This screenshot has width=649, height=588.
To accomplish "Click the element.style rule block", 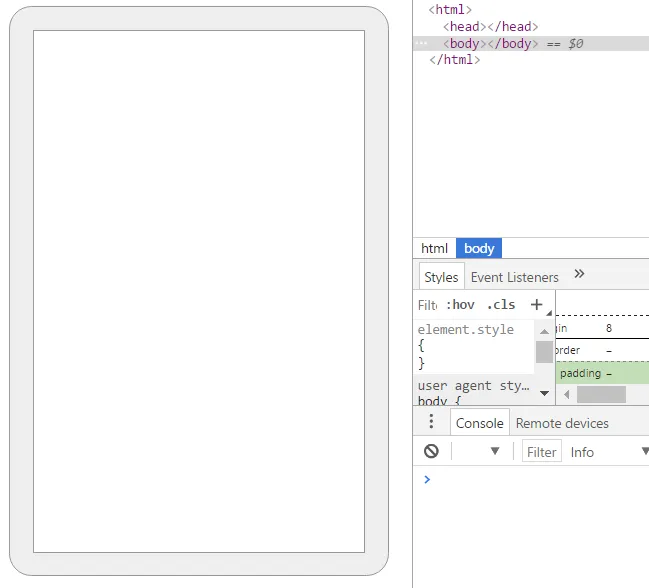I will point(474,346).
